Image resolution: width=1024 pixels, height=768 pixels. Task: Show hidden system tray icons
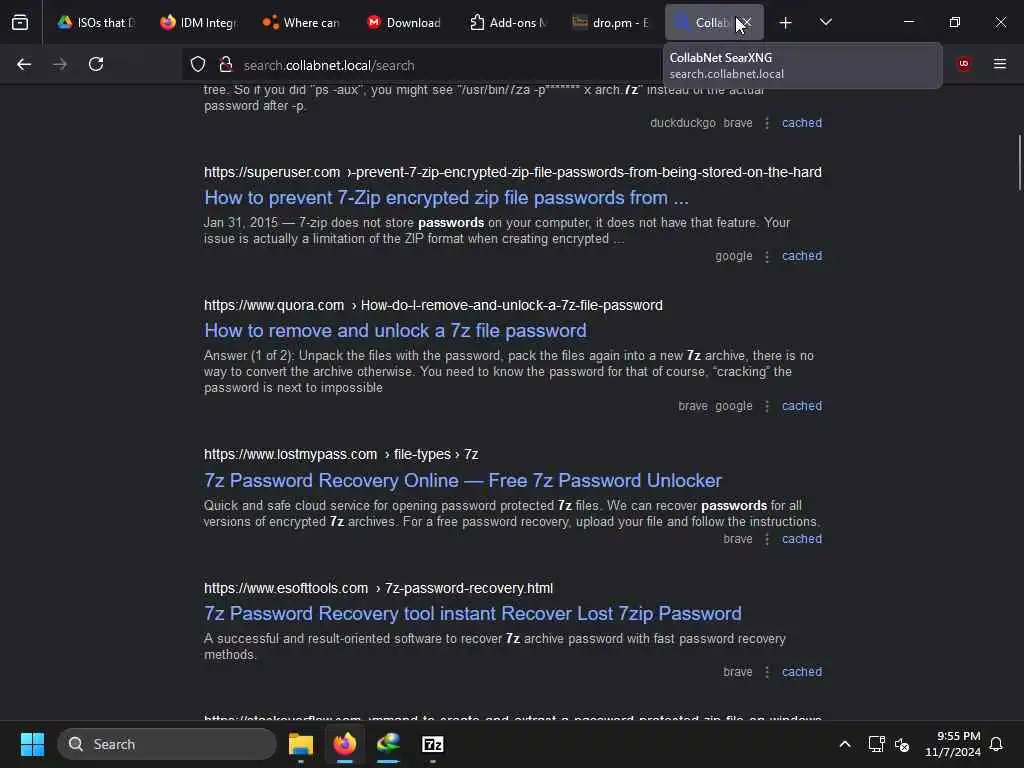[845, 744]
